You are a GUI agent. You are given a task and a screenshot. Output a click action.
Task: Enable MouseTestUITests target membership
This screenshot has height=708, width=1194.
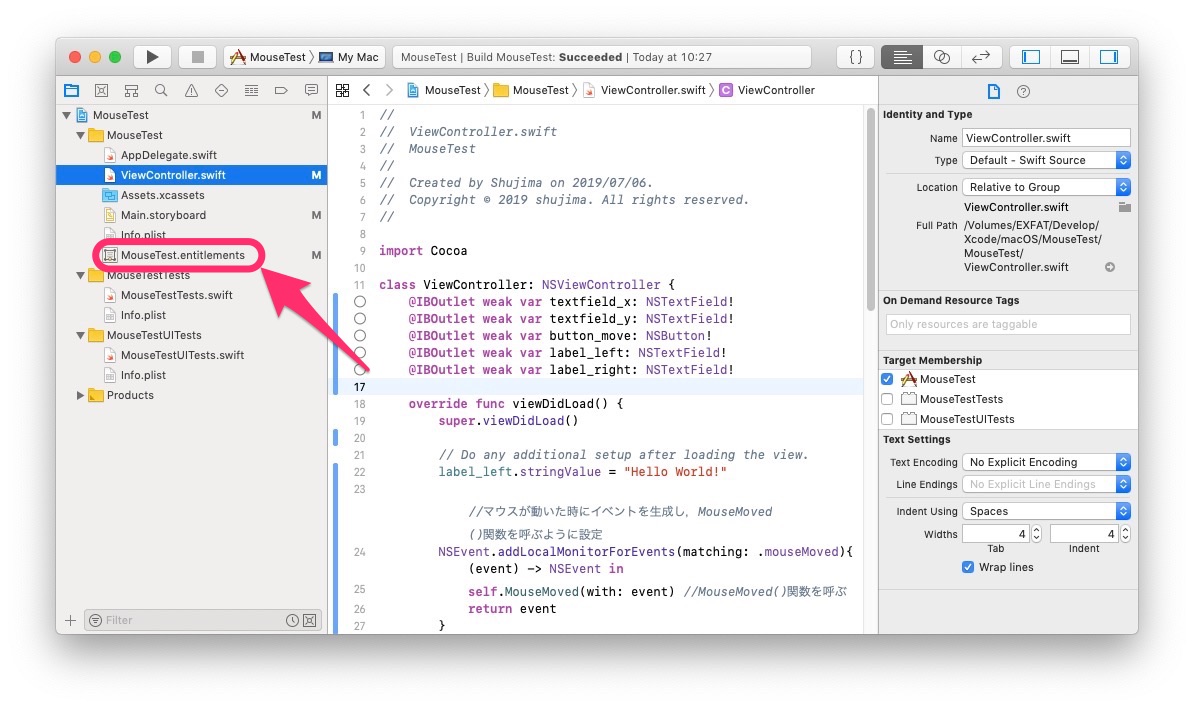[x=887, y=419]
